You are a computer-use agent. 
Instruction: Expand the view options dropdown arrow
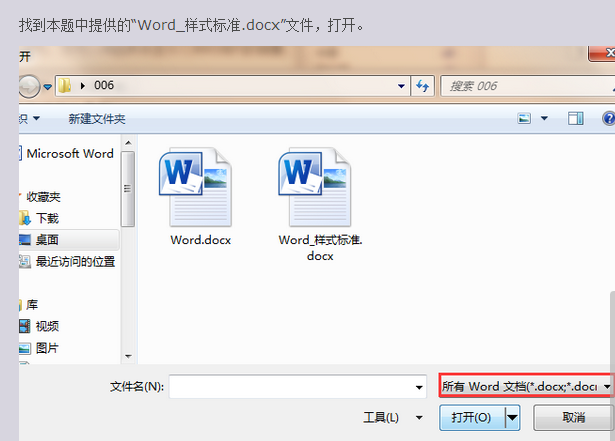pyautogui.click(x=544, y=118)
